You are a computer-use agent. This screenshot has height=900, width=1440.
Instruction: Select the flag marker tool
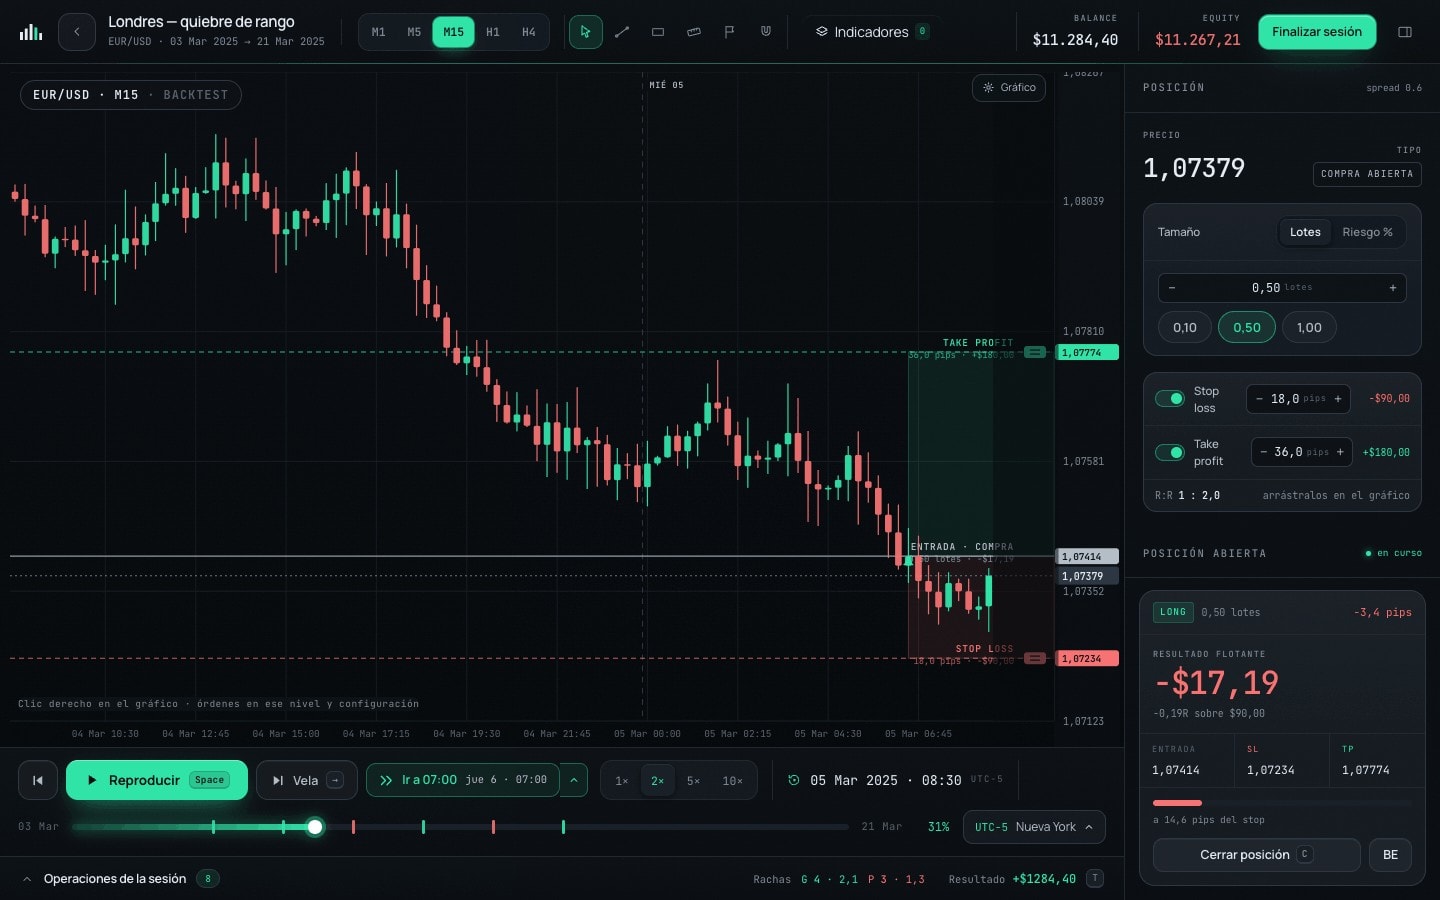[x=730, y=32]
